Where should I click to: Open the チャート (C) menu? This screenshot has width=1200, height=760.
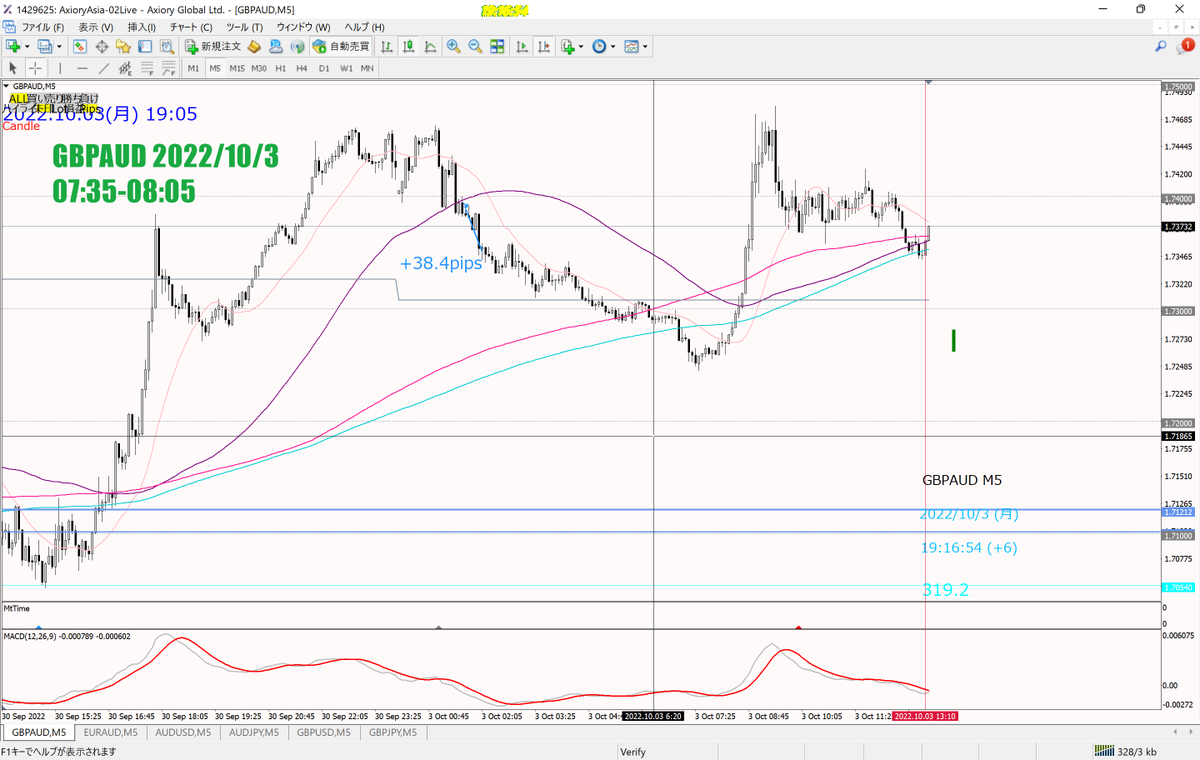[191, 27]
